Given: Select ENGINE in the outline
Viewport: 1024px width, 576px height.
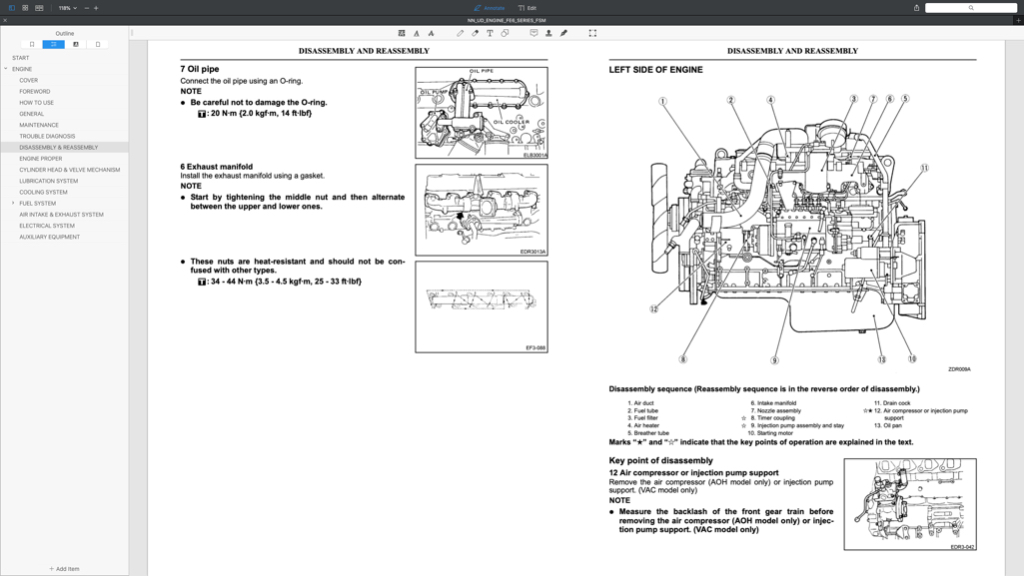Looking at the screenshot, I should 22,69.
